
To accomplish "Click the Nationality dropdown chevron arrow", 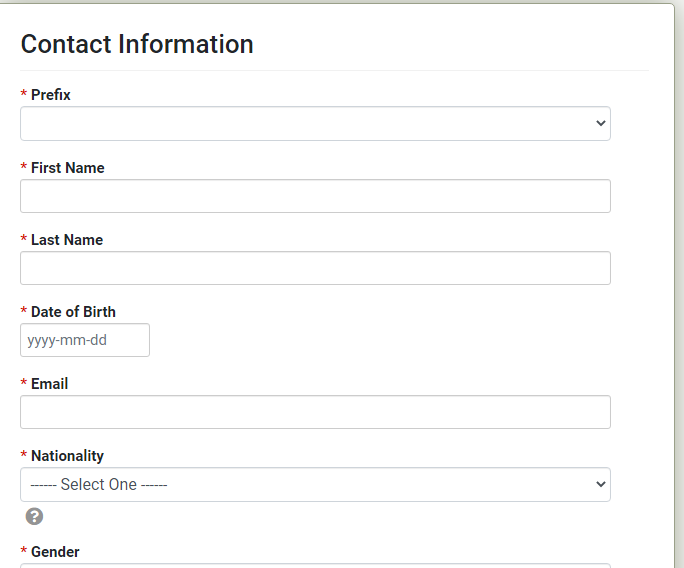I will (600, 484).
